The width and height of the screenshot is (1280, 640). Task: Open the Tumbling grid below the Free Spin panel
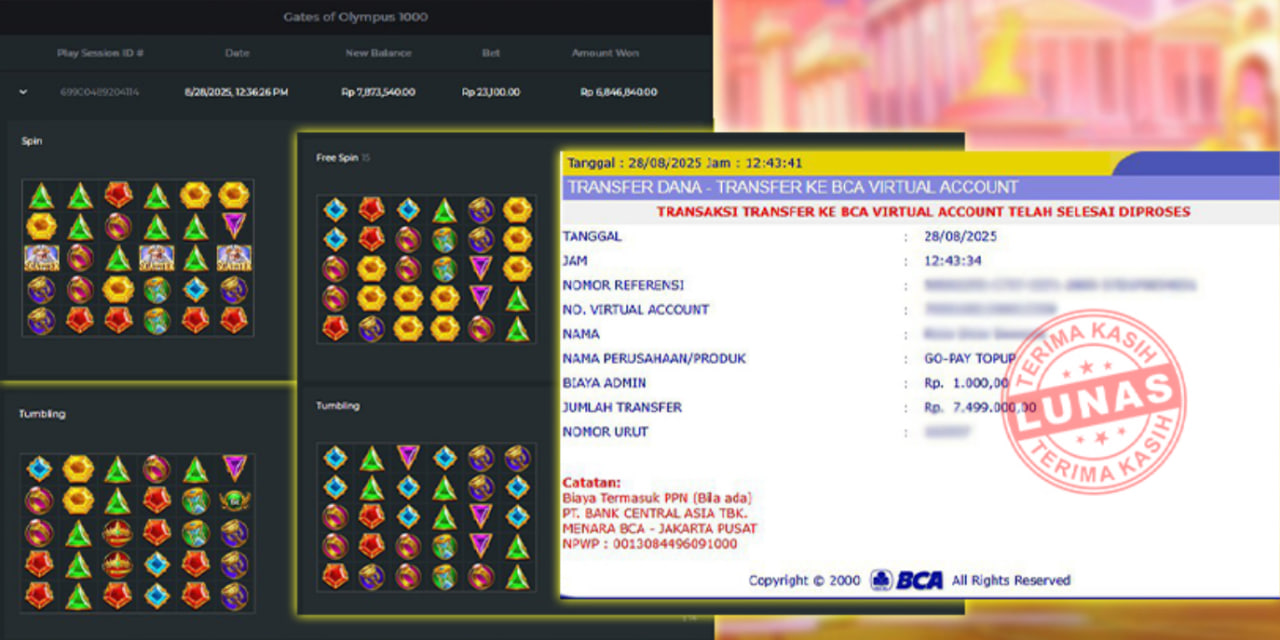pos(426,517)
